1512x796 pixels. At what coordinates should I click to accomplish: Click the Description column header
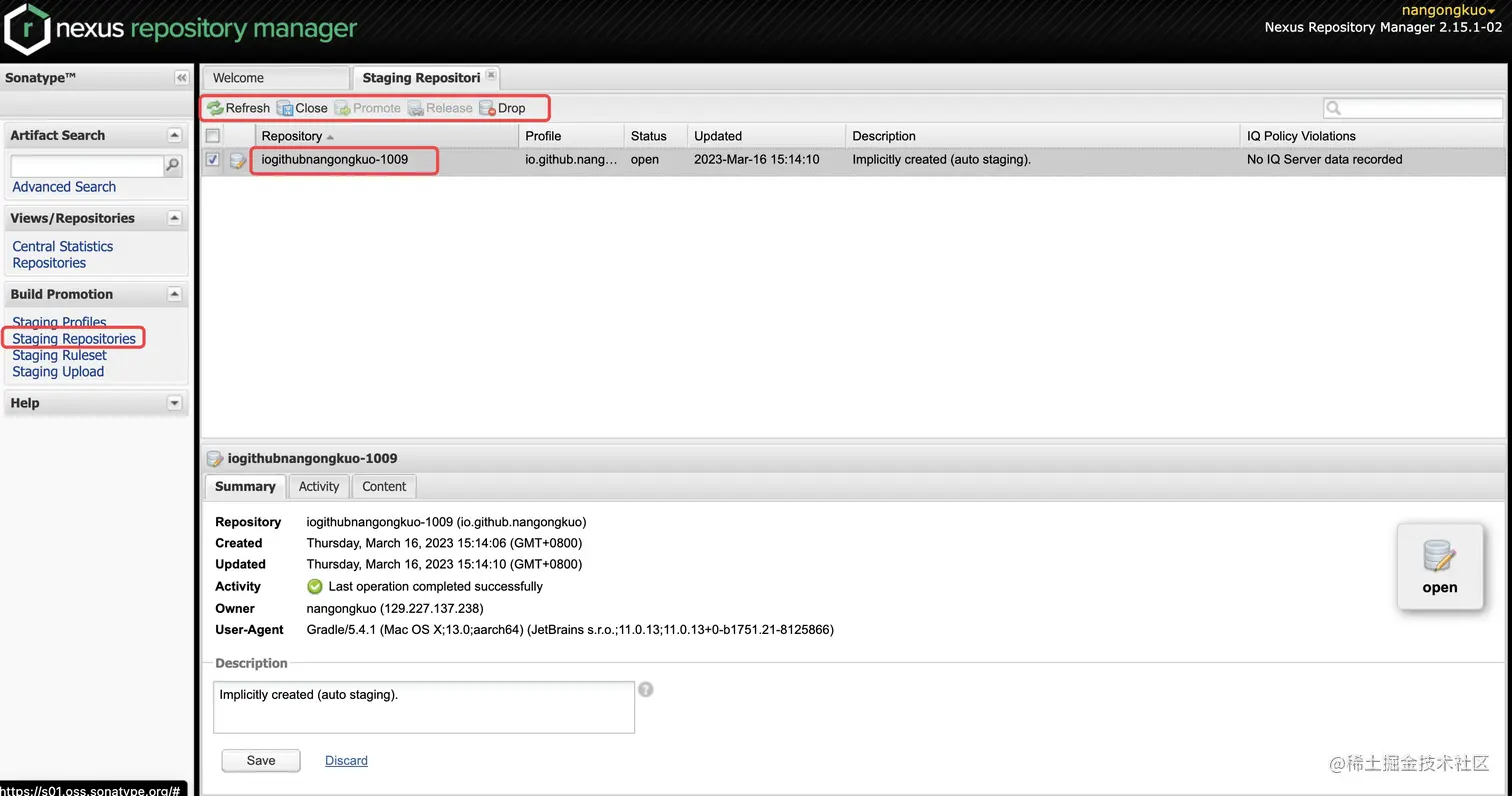[1043, 136]
